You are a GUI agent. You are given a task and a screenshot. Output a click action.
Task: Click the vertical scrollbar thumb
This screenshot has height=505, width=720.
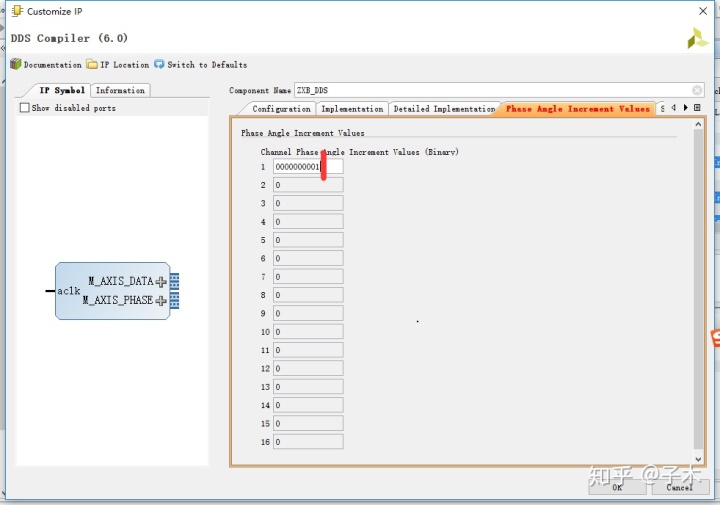[x=698, y=289]
